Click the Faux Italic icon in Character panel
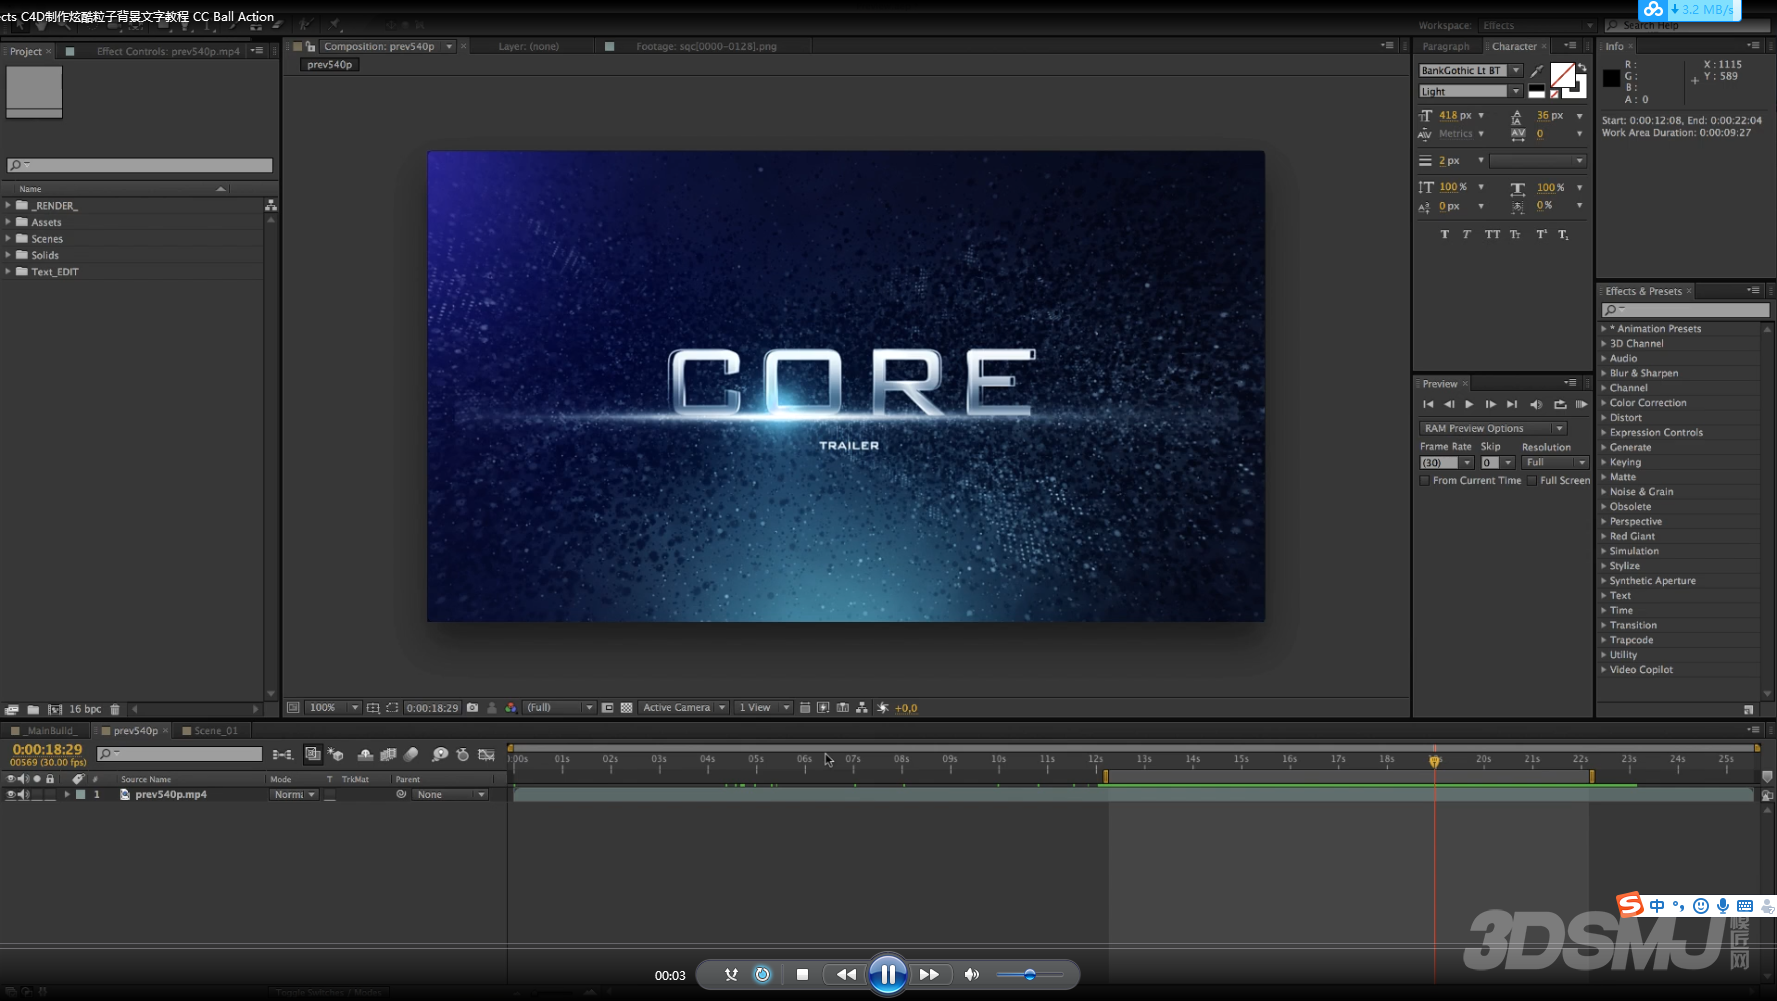Viewport: 1777px width, 1001px height. [1467, 234]
